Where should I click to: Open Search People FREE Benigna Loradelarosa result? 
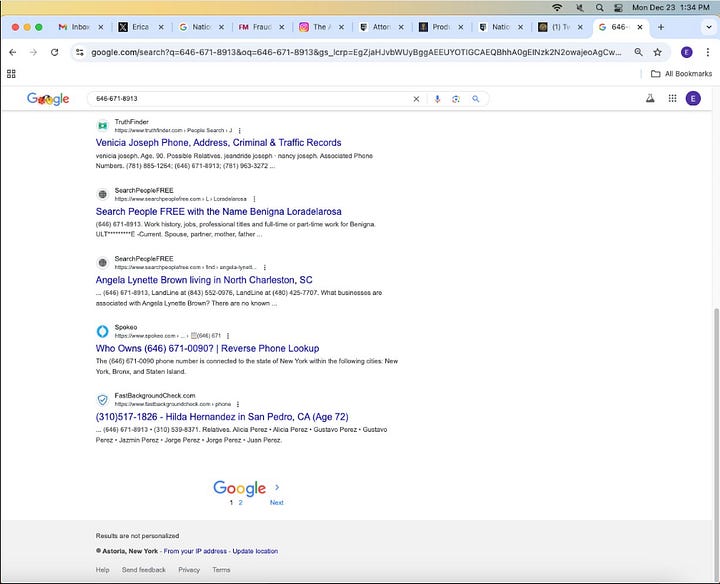pos(219,212)
